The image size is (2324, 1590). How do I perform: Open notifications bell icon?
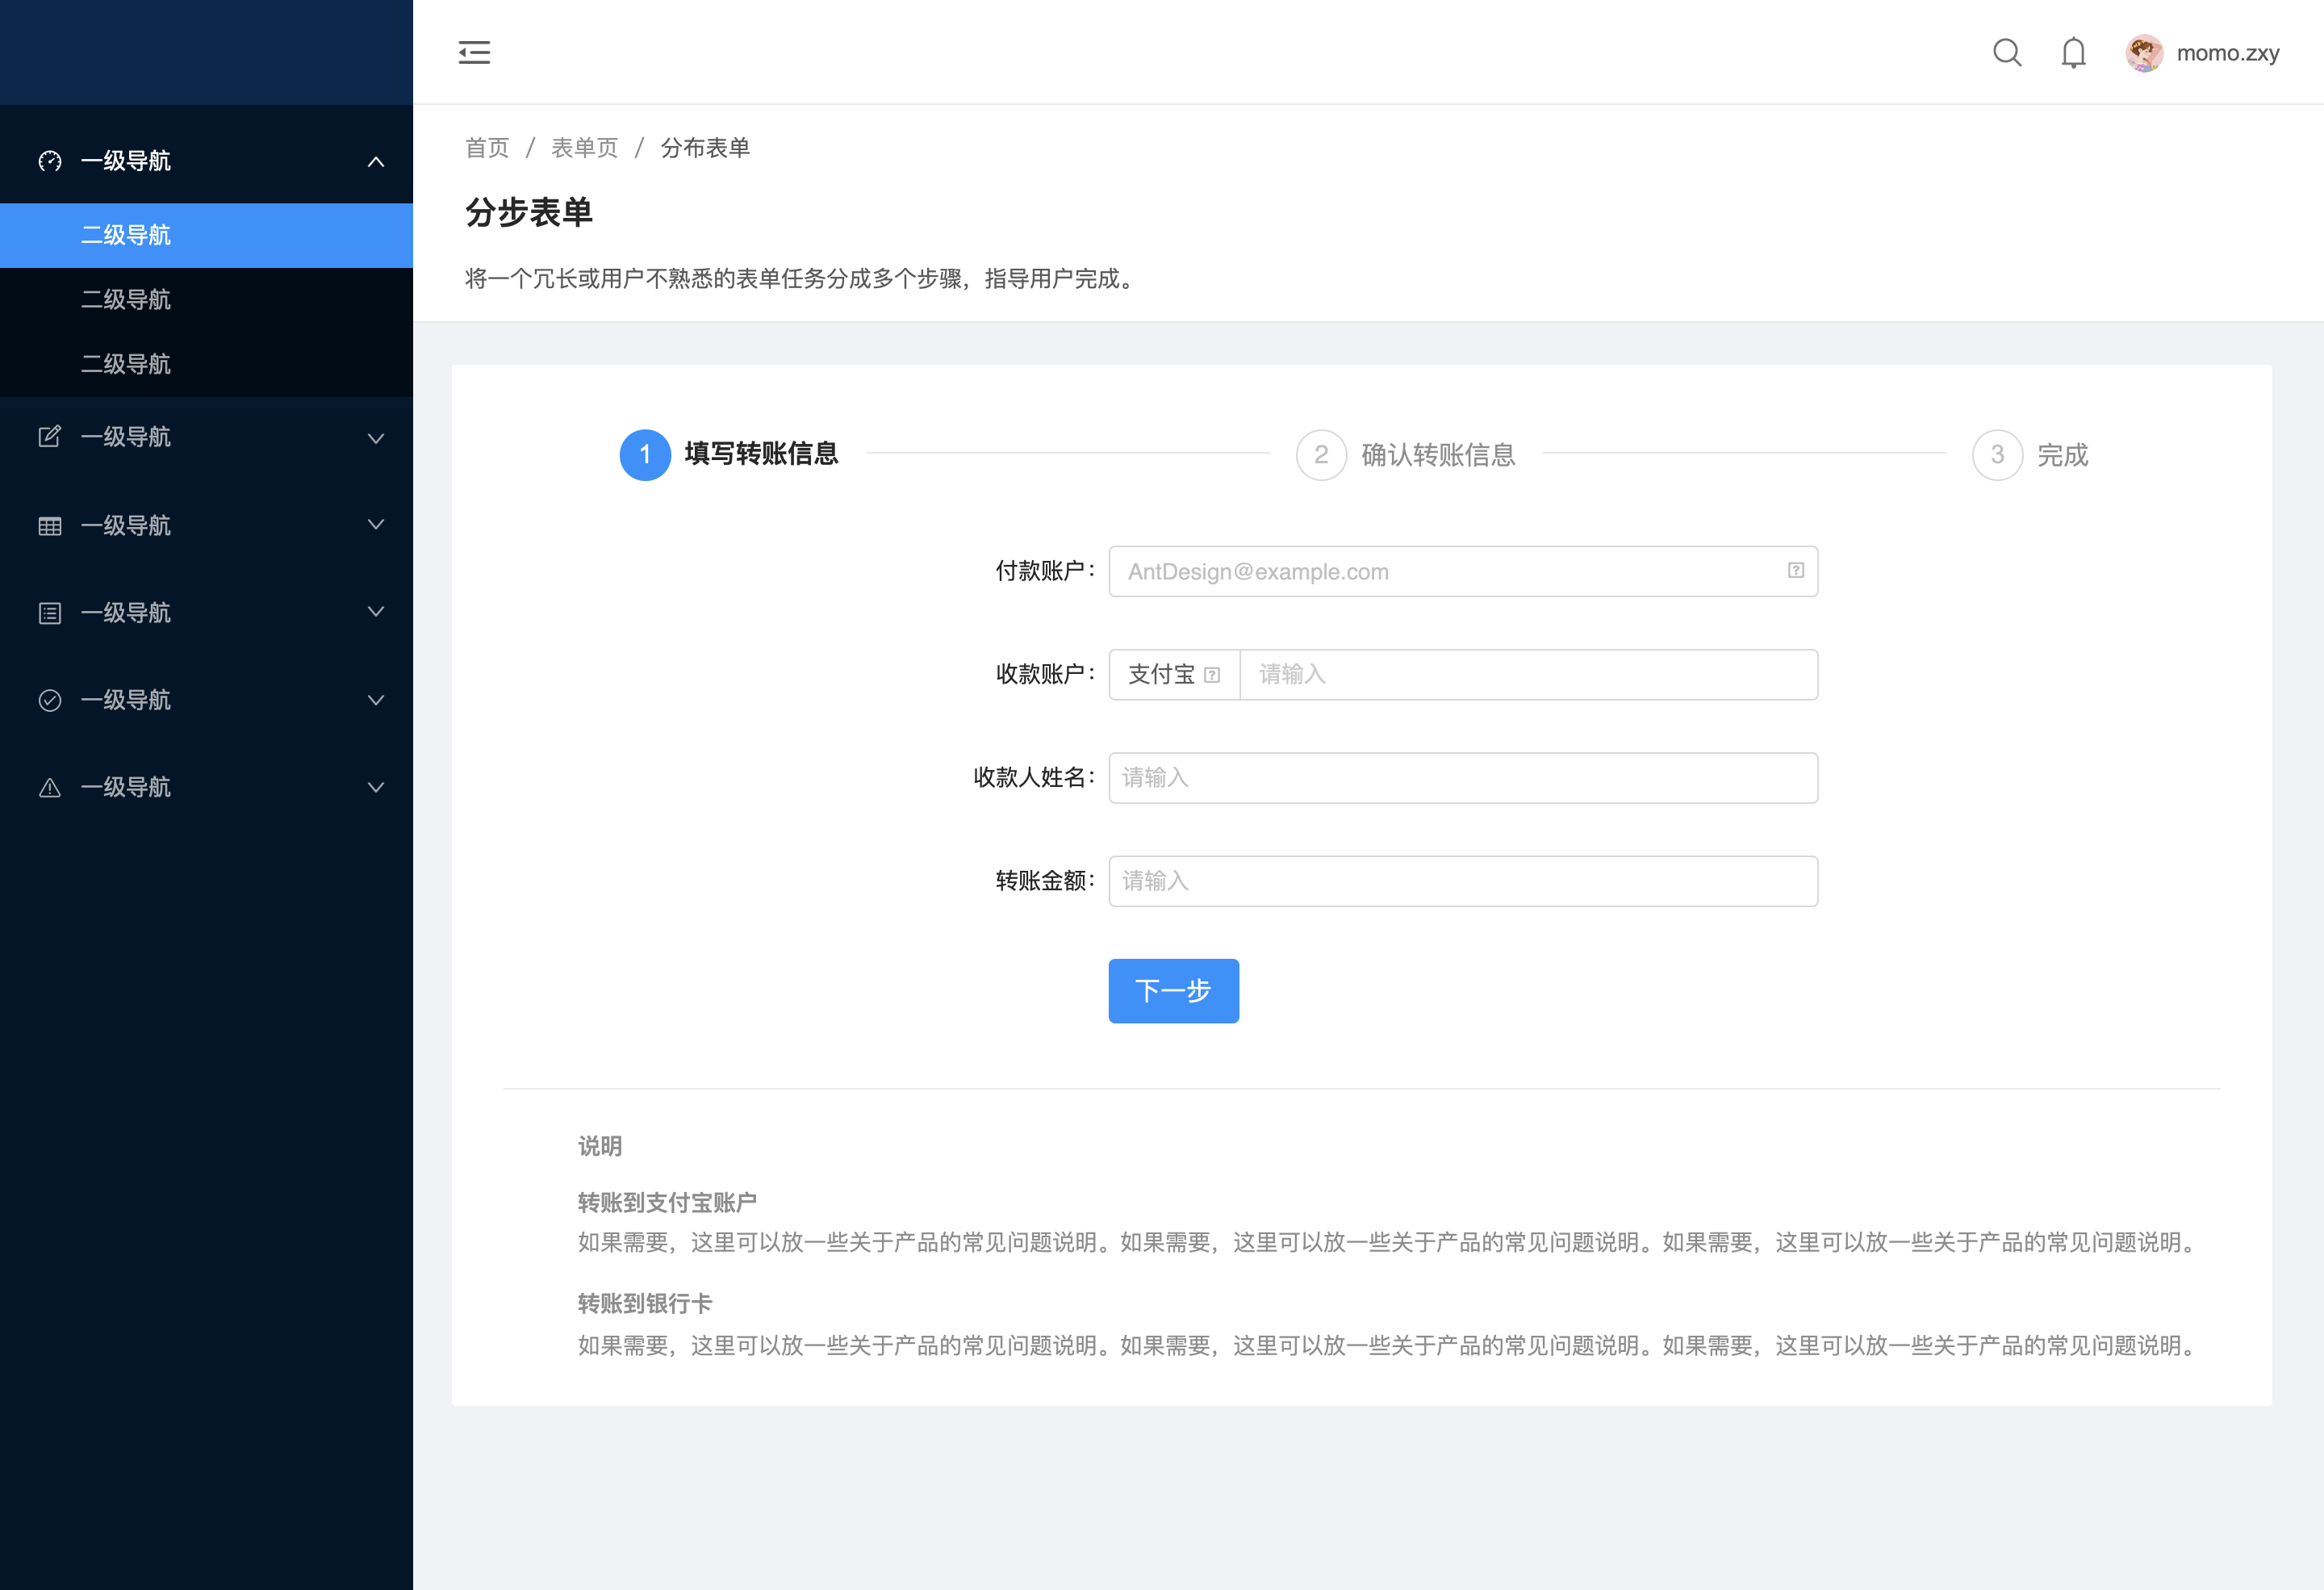click(x=2073, y=52)
